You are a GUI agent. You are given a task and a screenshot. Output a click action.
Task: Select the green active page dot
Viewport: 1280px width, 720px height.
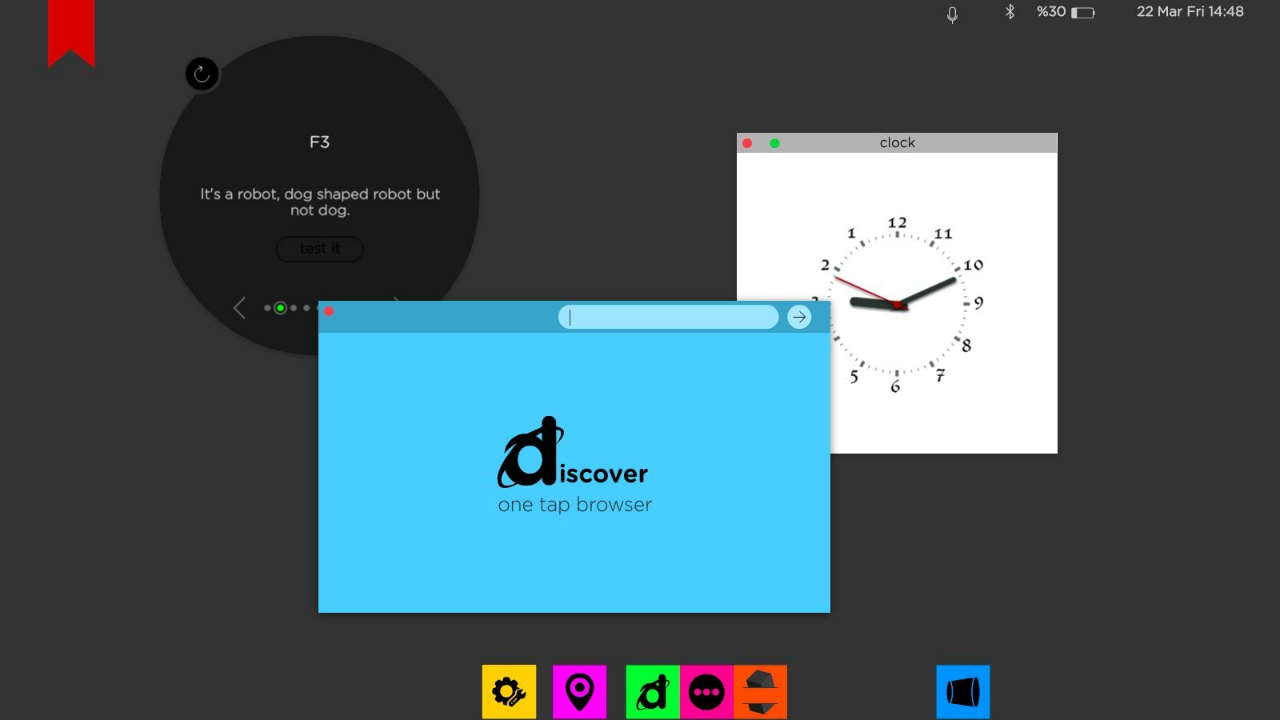tap(280, 308)
